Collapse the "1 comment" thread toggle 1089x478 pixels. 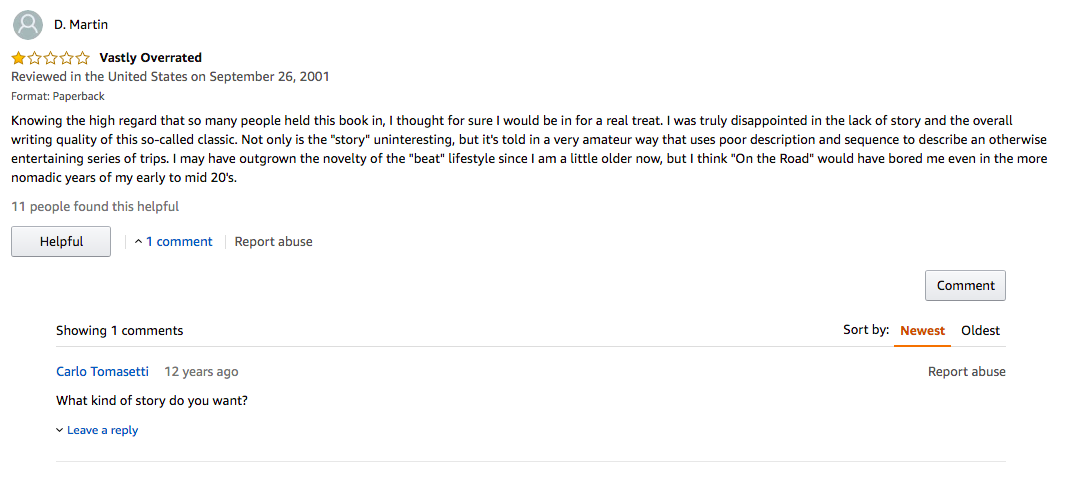(x=174, y=241)
